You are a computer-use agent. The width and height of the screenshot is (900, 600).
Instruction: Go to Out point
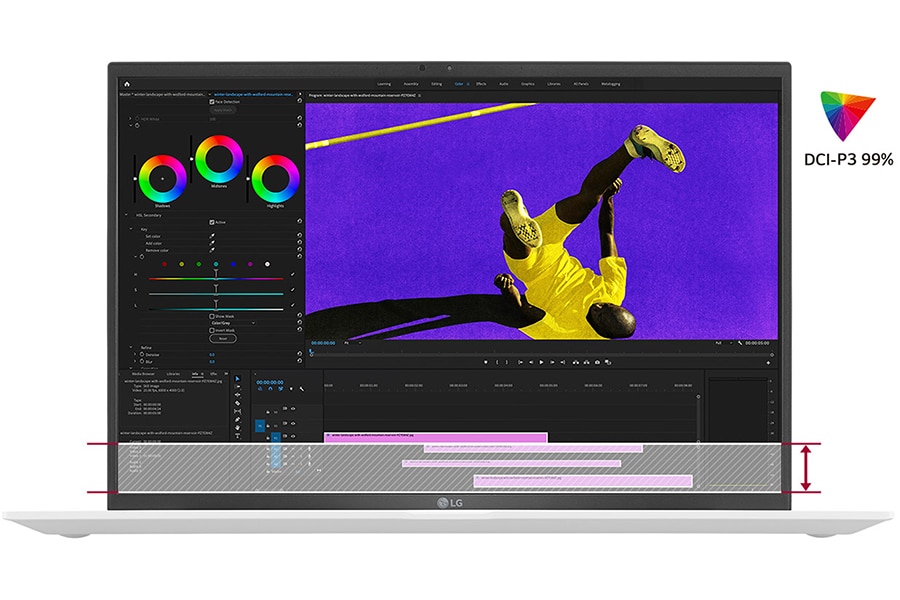tap(562, 362)
